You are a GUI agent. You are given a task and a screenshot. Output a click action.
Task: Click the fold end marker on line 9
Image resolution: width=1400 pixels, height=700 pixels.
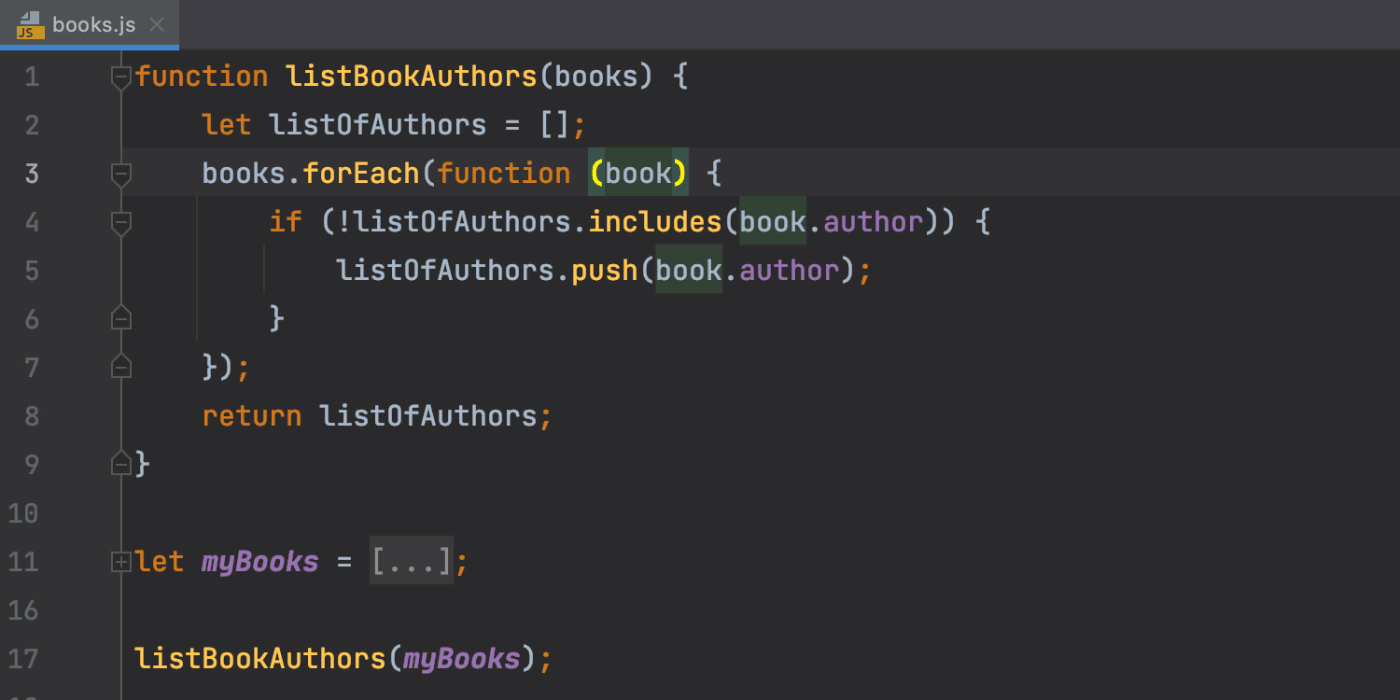[x=121, y=464]
